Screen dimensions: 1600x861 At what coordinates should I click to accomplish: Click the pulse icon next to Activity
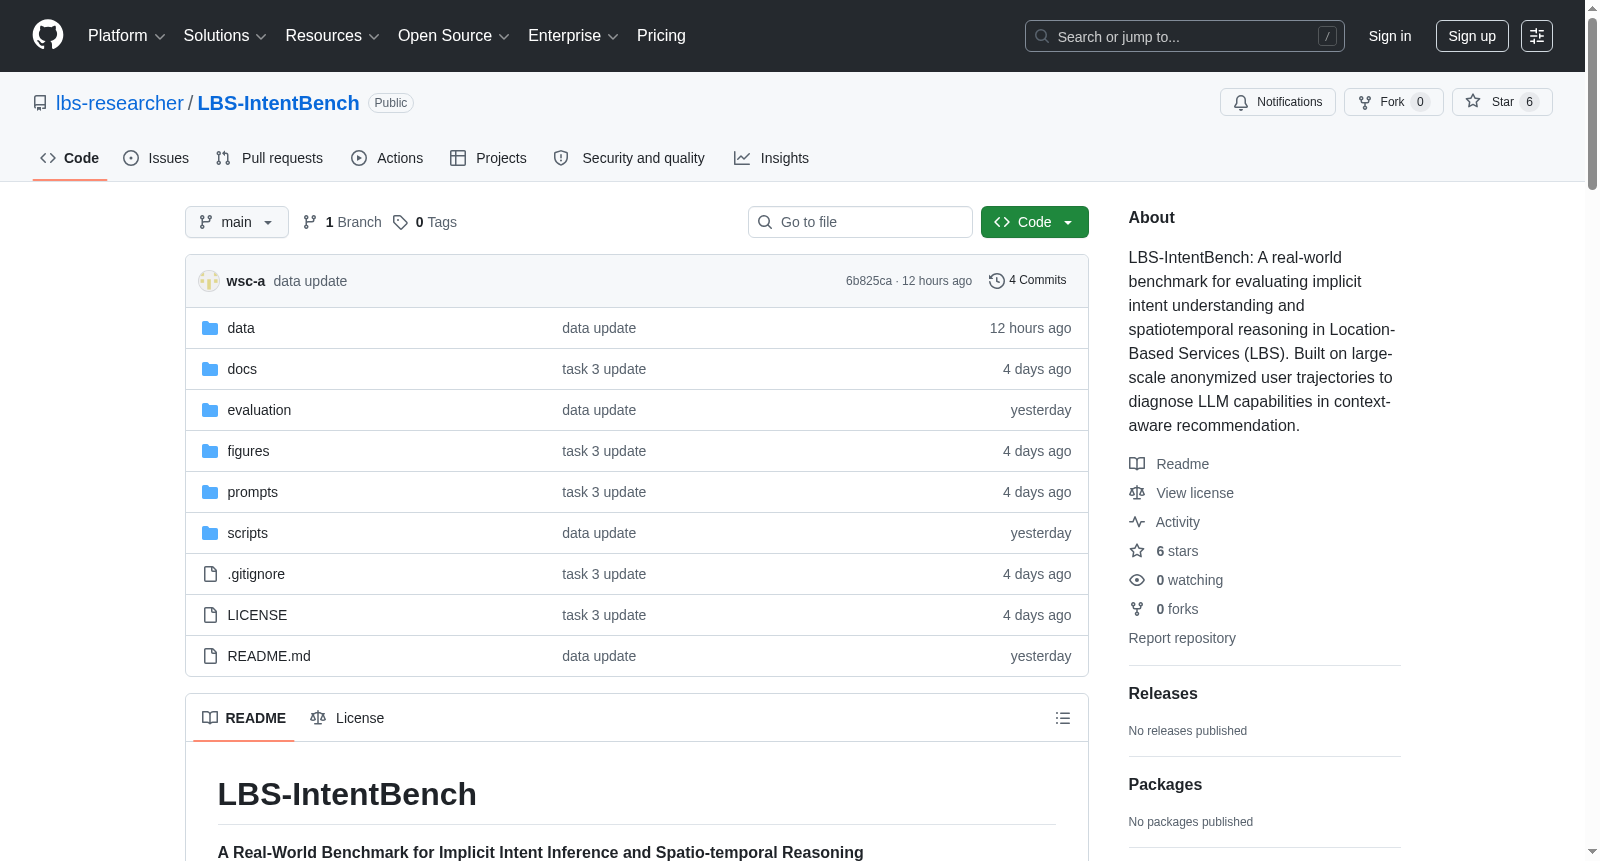1137,522
